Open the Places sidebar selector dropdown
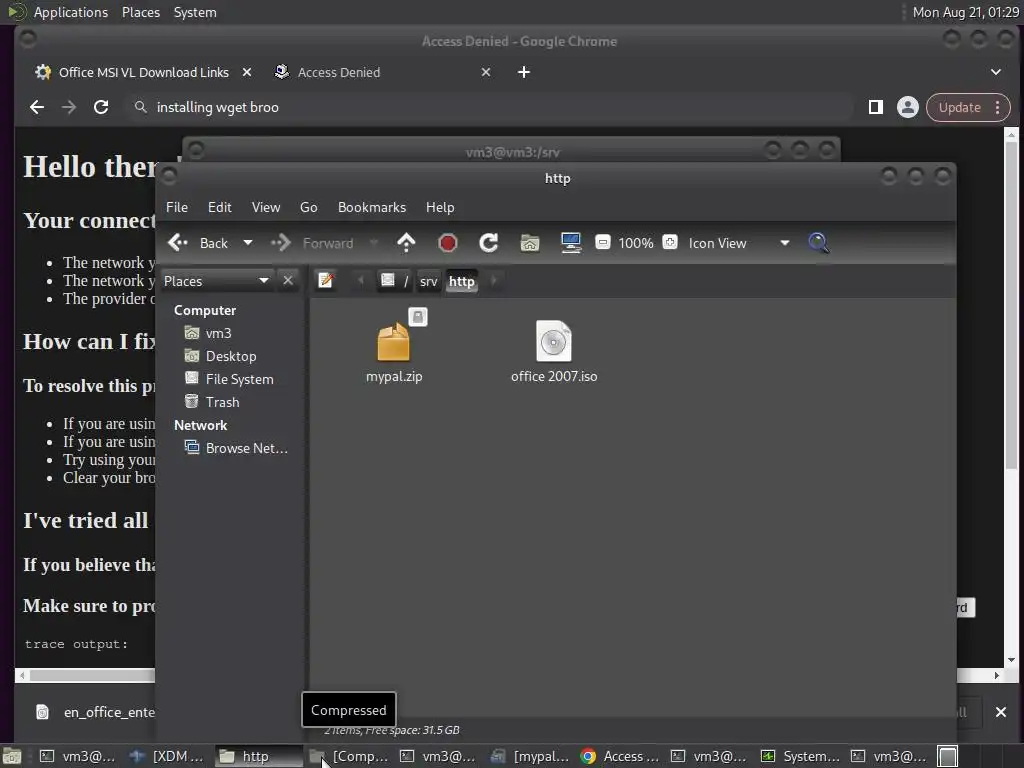The height and width of the screenshot is (768, 1024). coord(216,281)
